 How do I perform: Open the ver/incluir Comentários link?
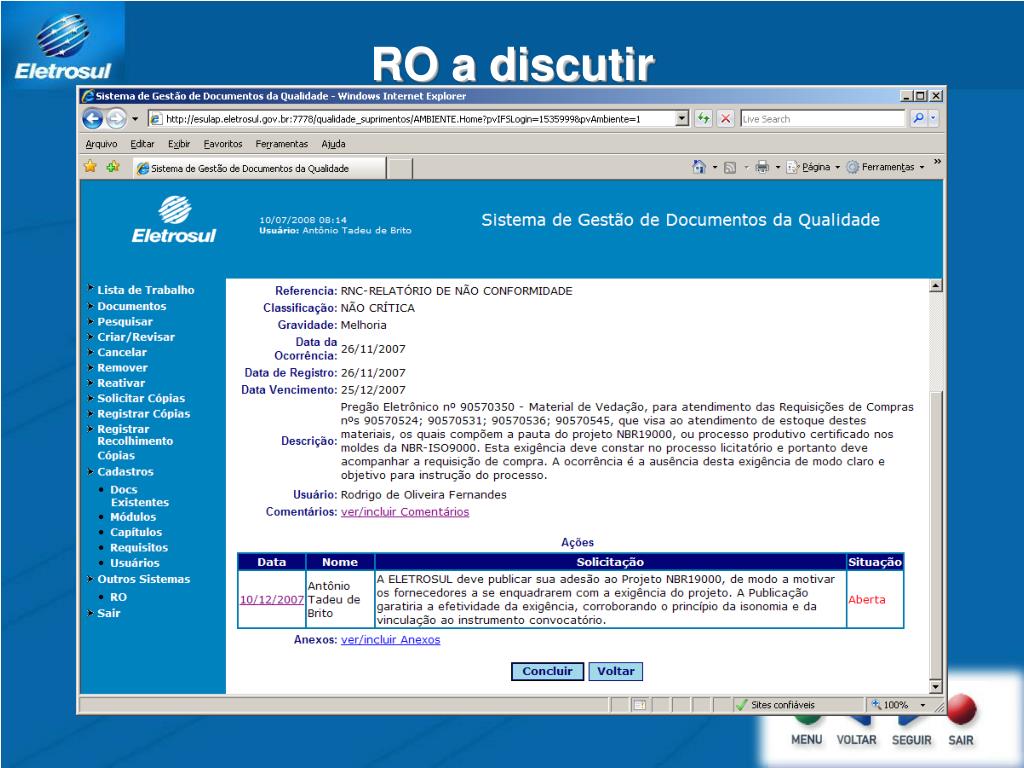[405, 512]
